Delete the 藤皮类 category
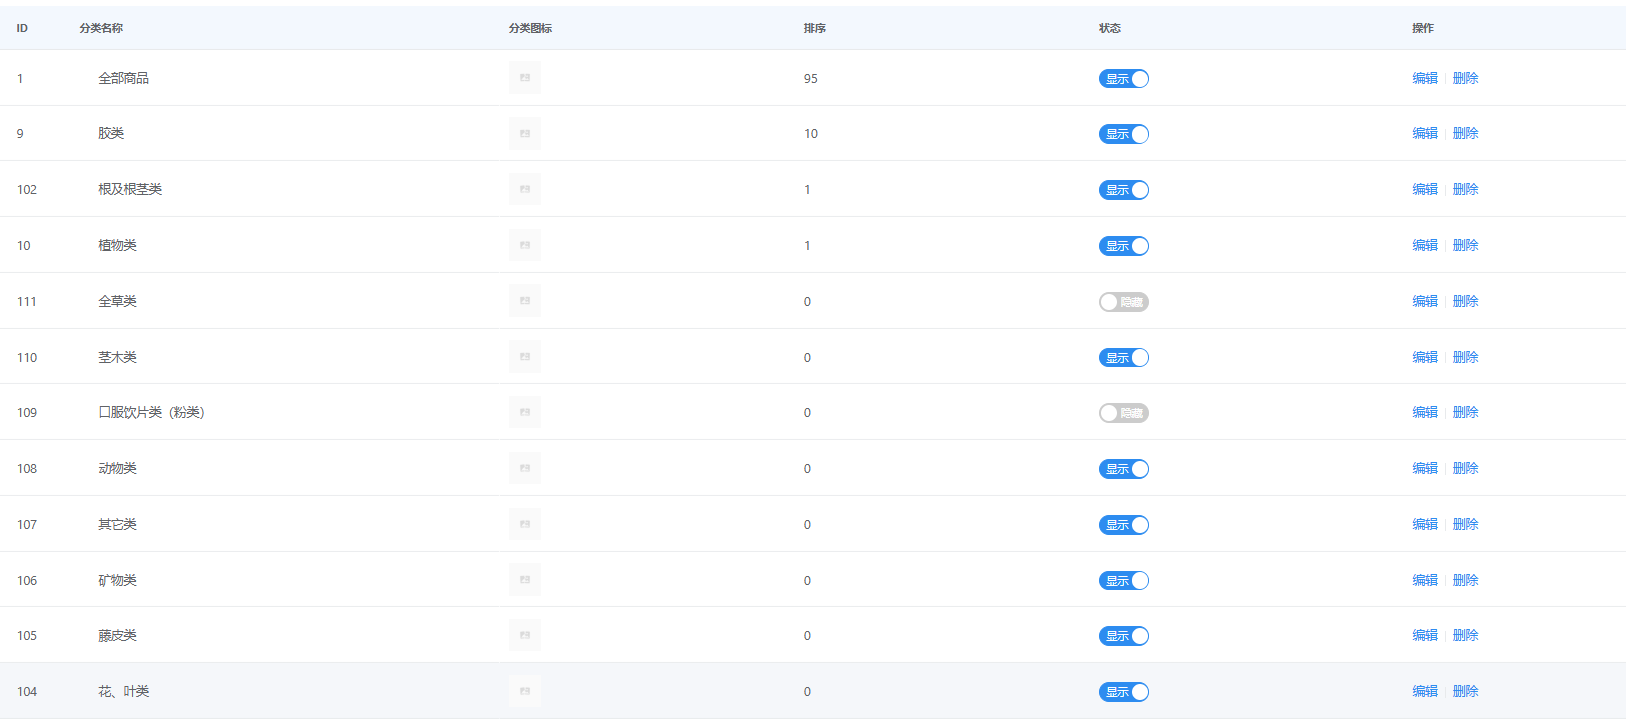1626x725 pixels. (x=1465, y=635)
